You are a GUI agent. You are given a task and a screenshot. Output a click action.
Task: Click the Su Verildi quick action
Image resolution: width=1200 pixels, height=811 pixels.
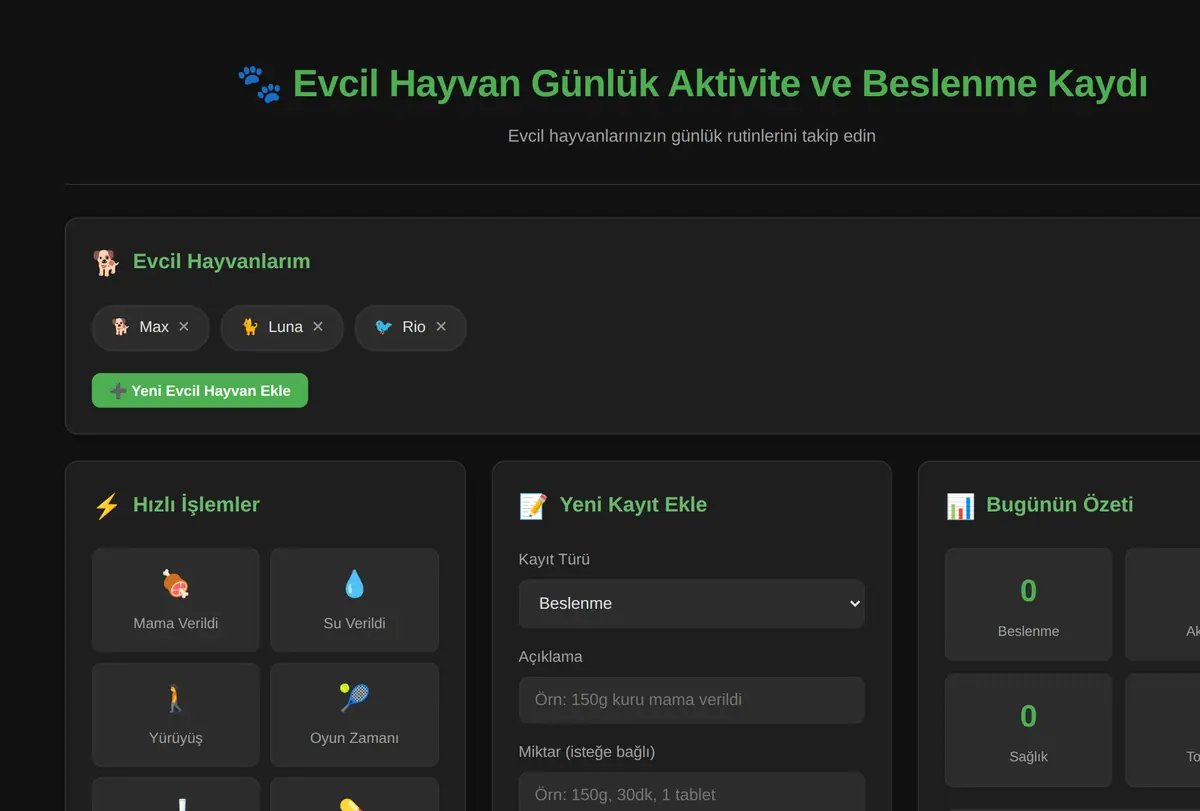point(354,600)
